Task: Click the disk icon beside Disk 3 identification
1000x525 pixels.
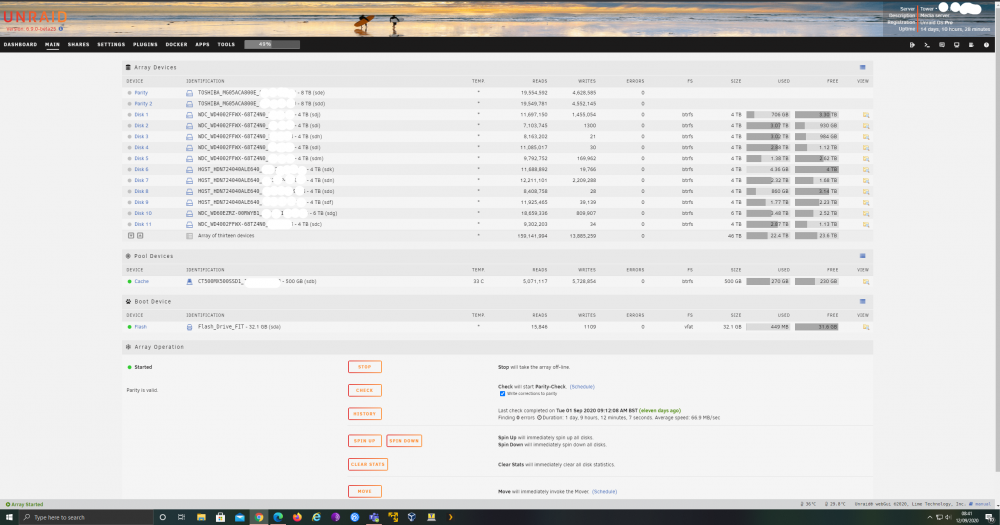Action: click(x=189, y=137)
